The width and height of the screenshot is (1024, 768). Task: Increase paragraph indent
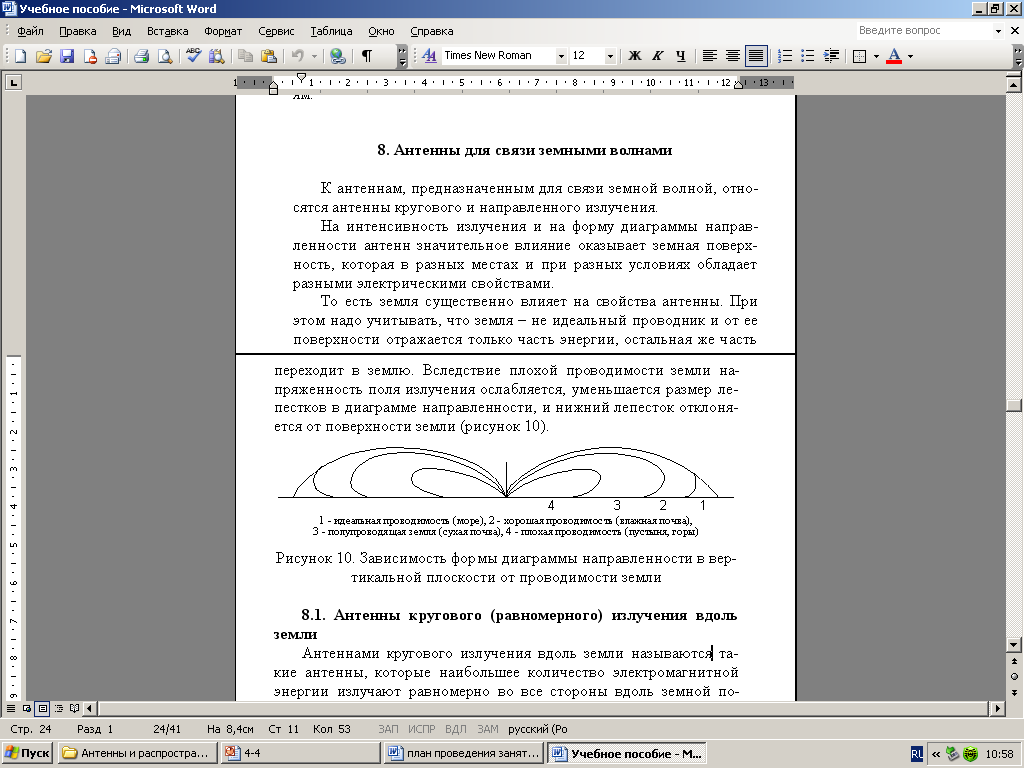[x=831, y=56]
